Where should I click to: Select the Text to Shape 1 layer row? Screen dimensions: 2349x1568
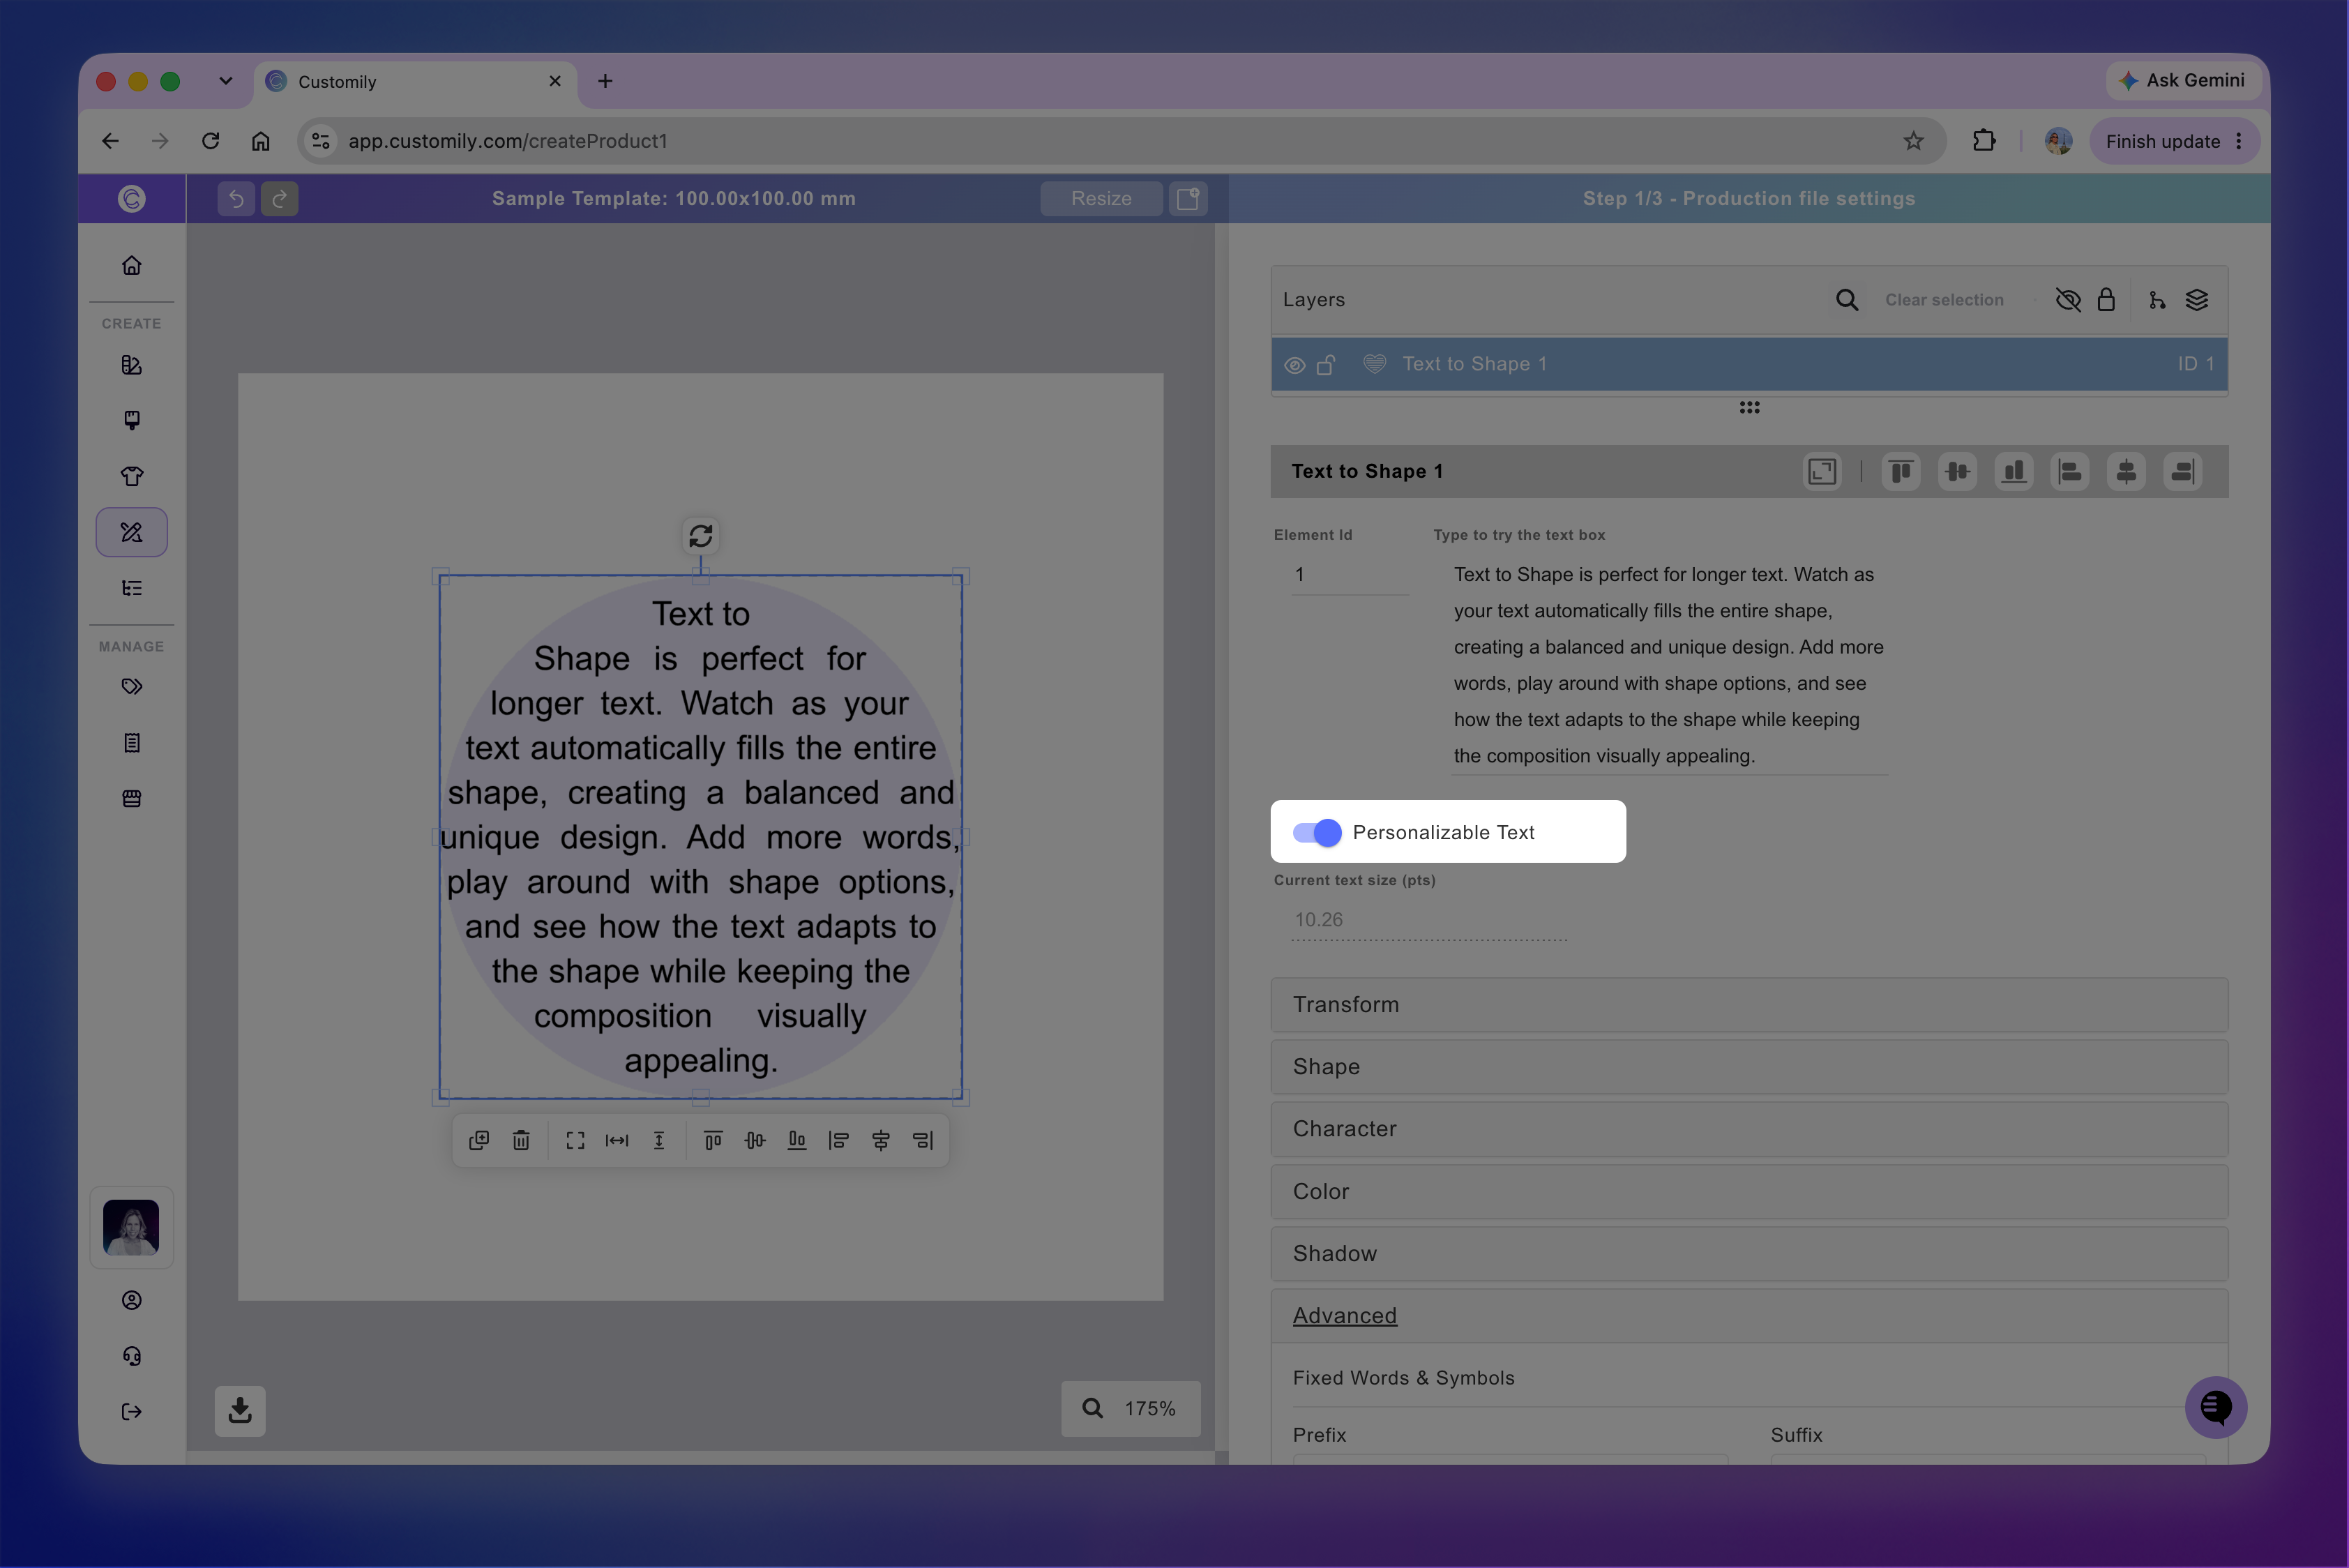pyautogui.click(x=1749, y=365)
